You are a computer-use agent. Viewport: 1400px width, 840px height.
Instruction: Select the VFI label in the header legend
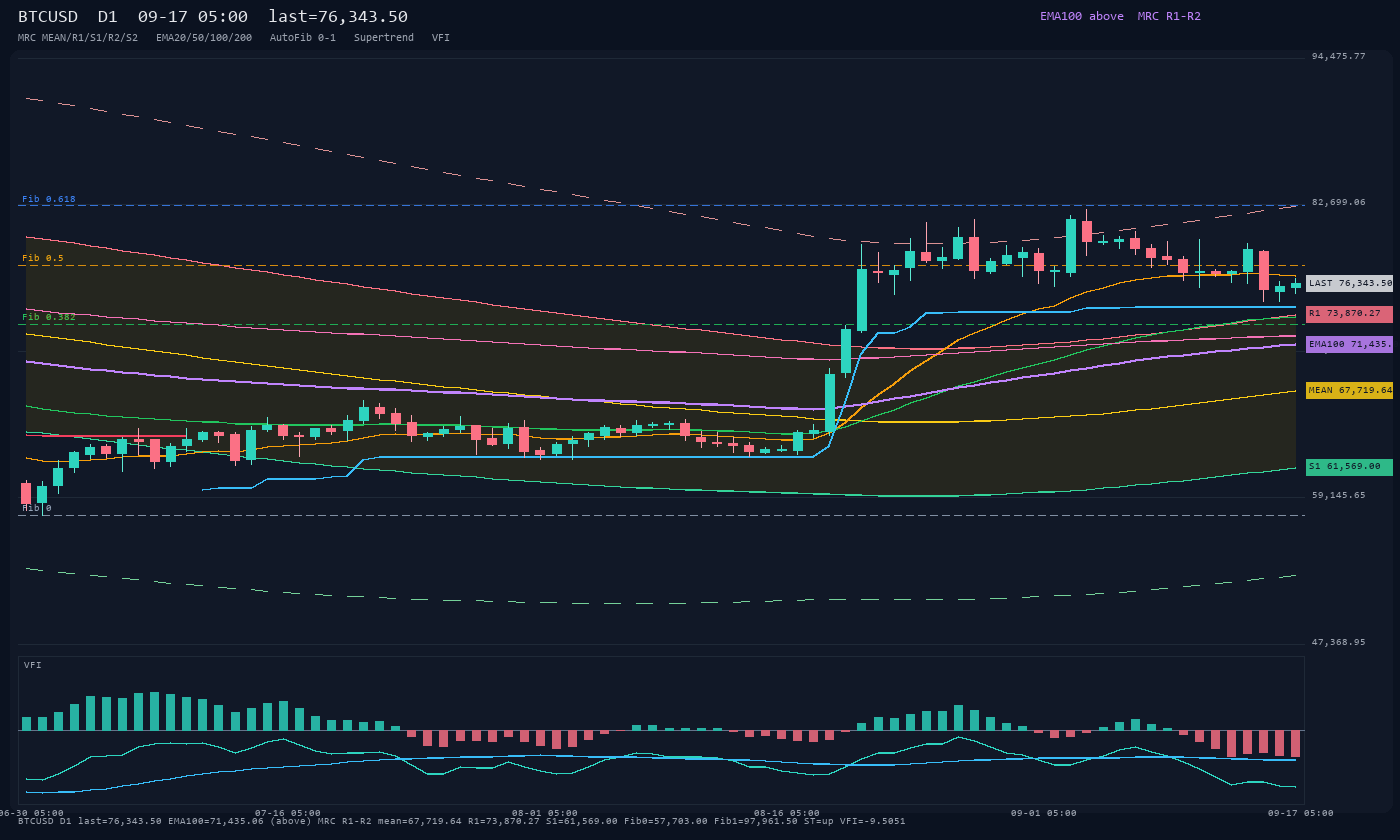pos(441,38)
